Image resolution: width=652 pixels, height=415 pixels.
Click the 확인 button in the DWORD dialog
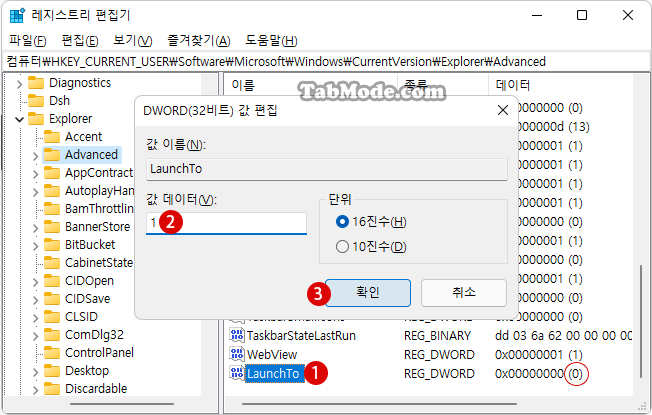[x=368, y=293]
